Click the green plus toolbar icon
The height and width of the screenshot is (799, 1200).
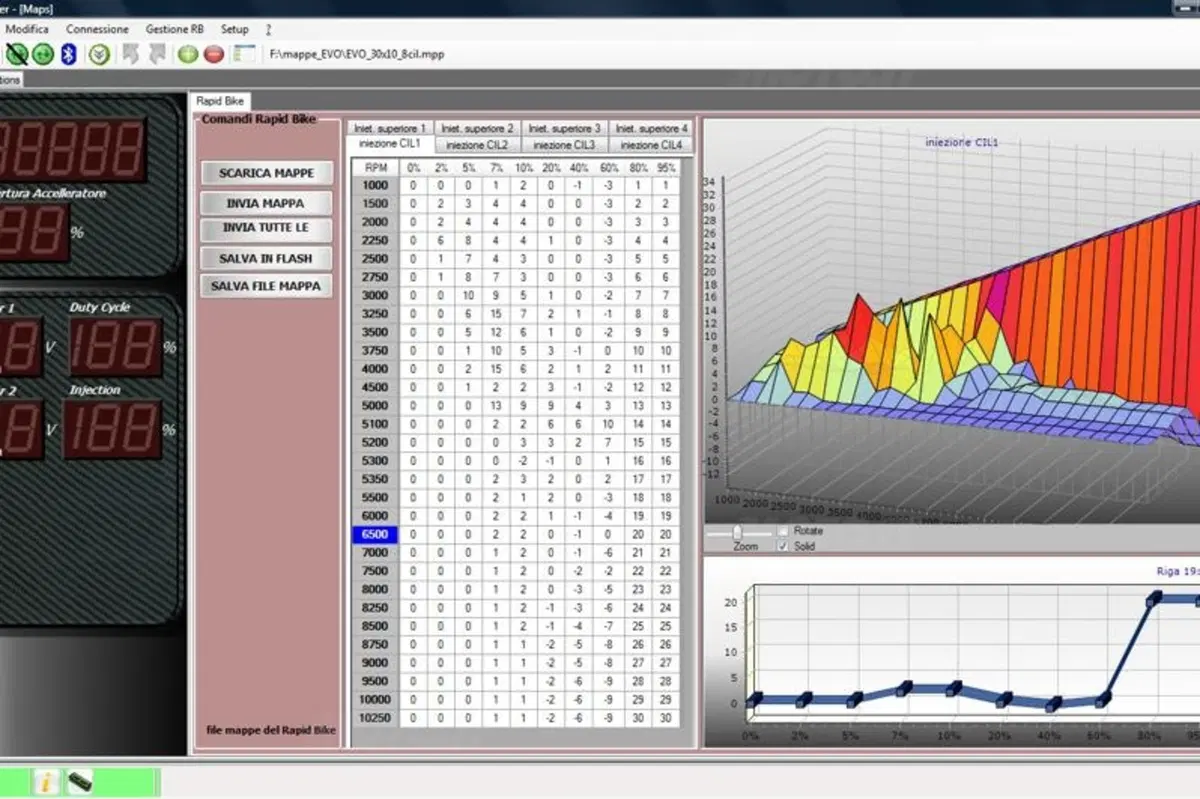coord(188,54)
